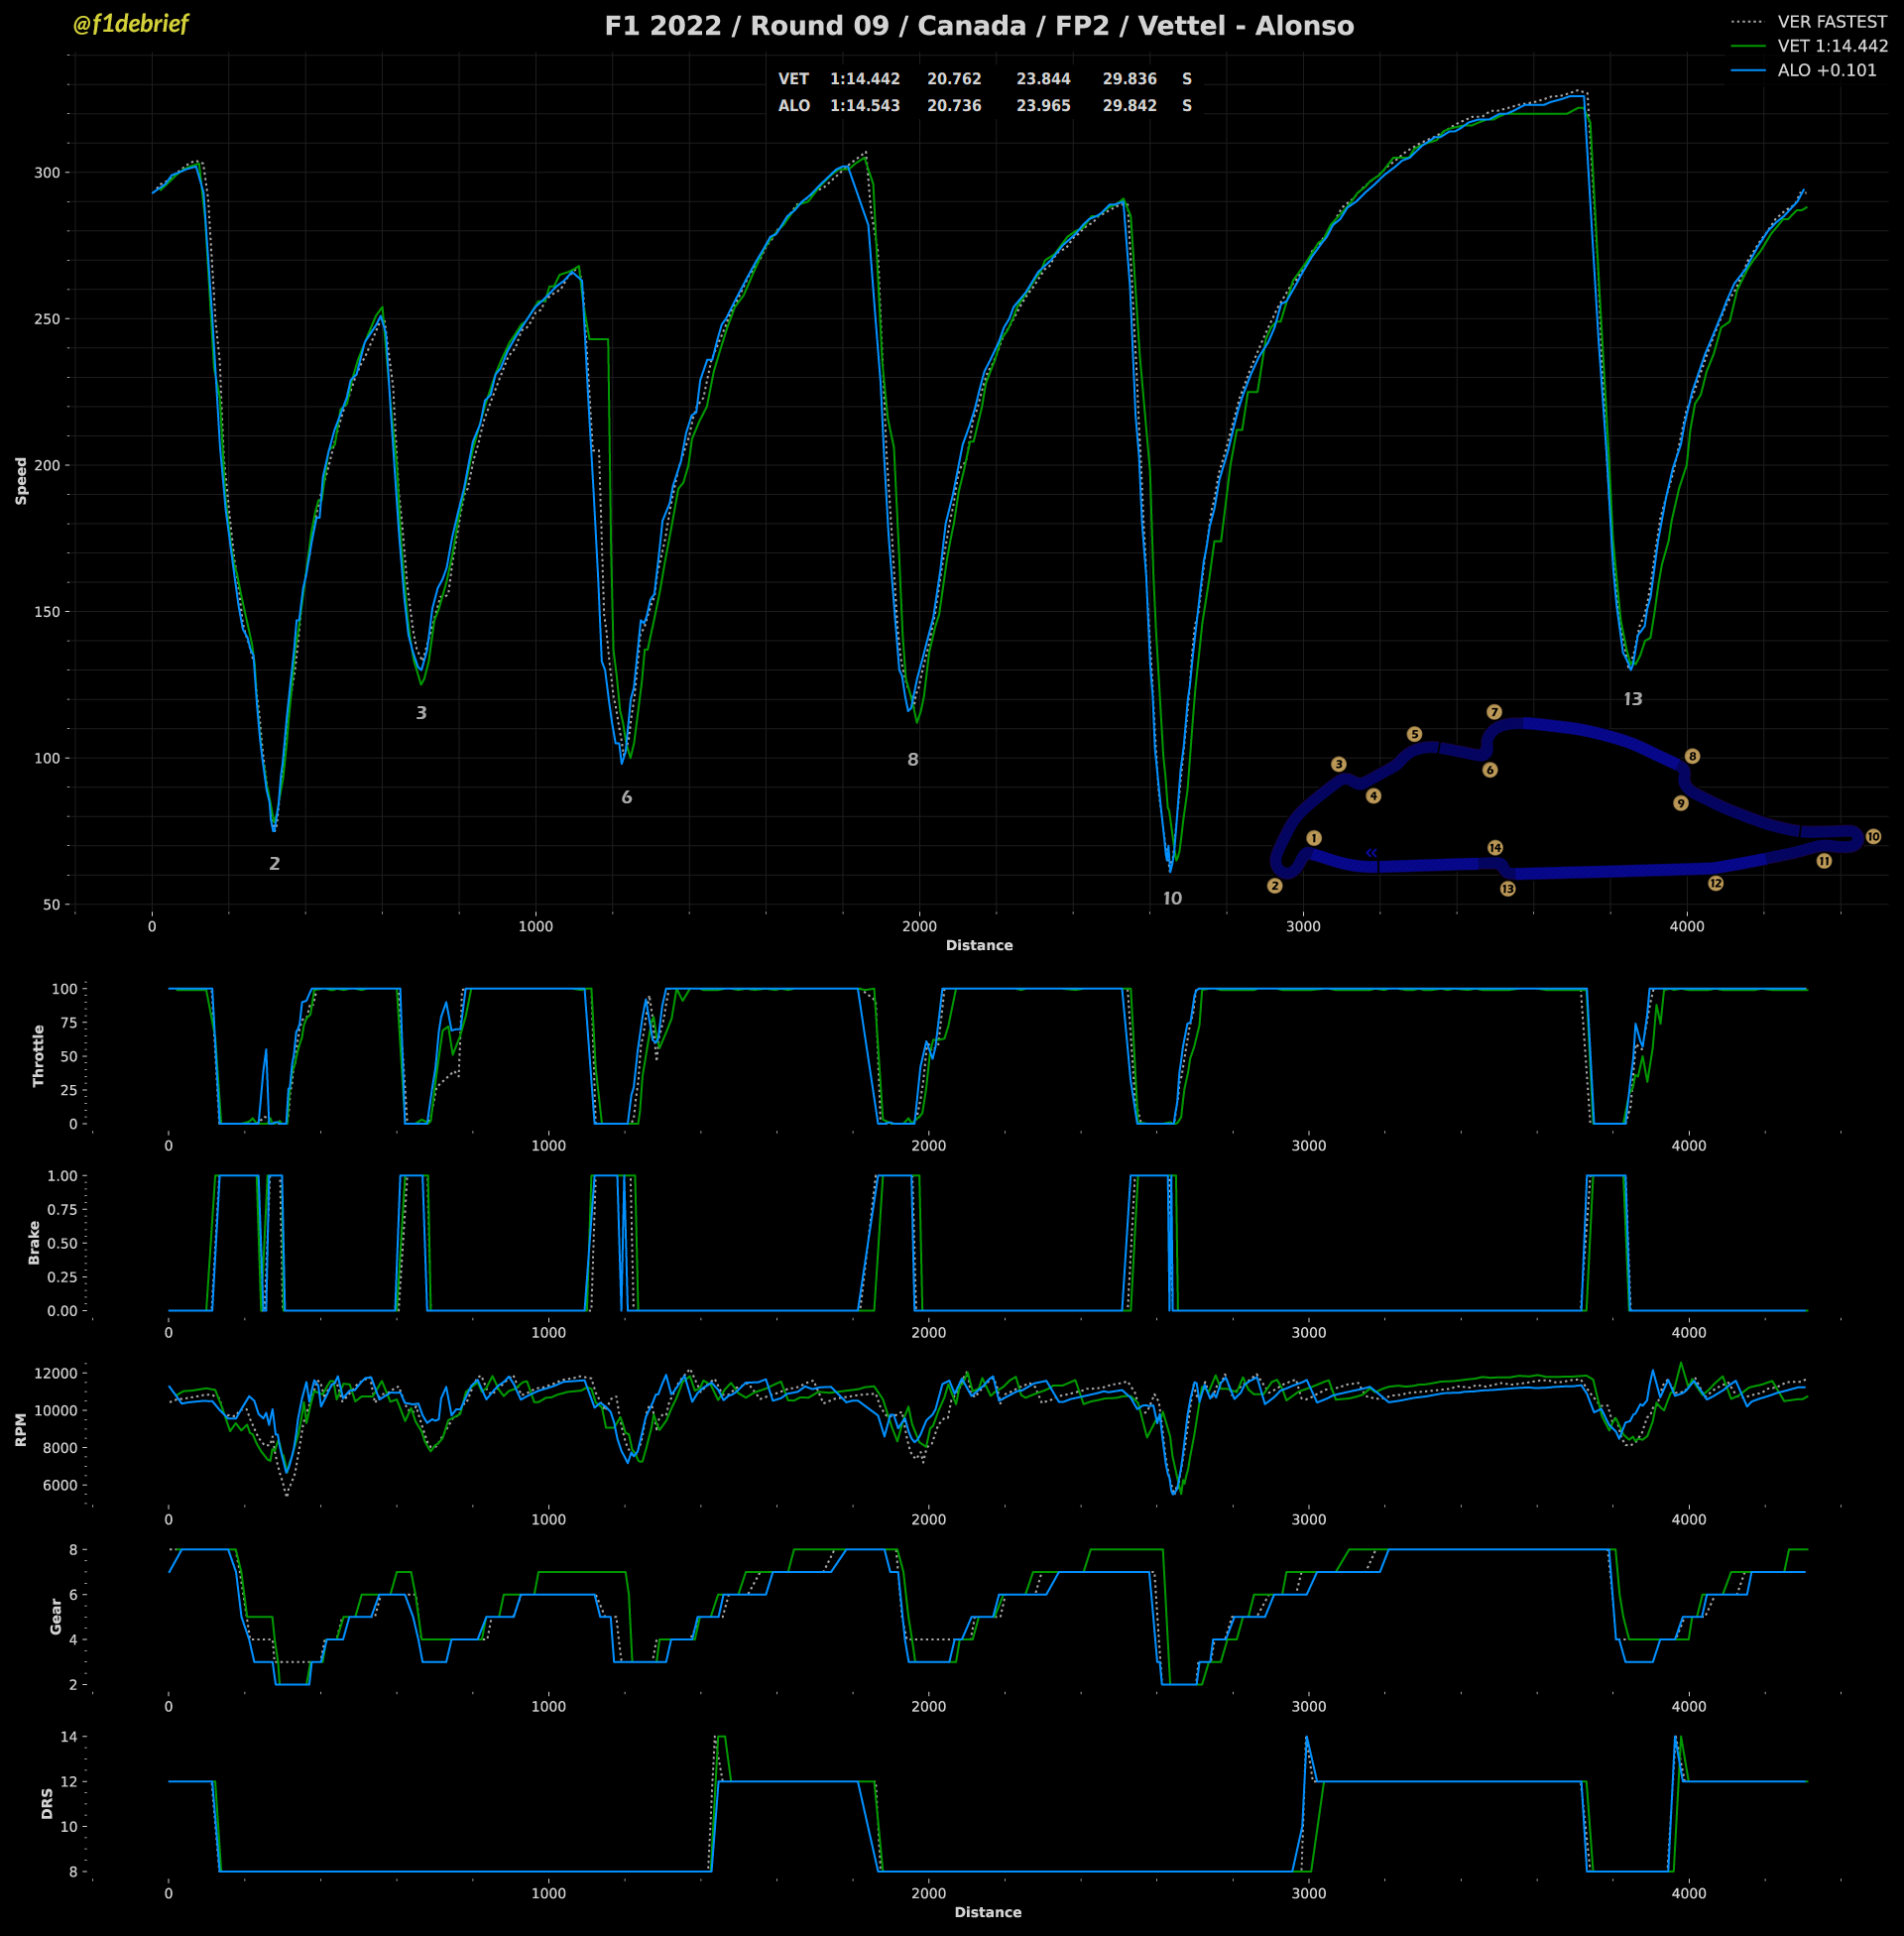1904x1936 pixels.
Task: Click the "Distance" label under the DRS plot
Action: [988, 1913]
